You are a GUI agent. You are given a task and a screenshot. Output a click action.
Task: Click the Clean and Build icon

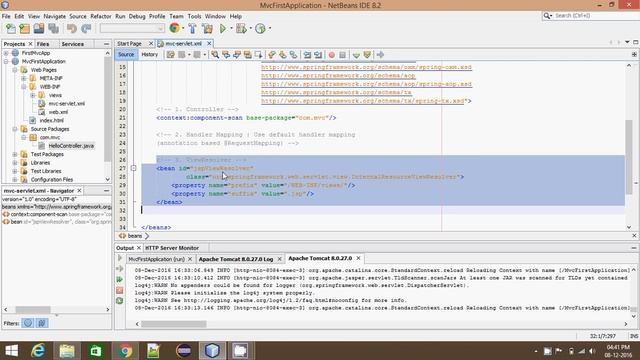click(207, 29)
